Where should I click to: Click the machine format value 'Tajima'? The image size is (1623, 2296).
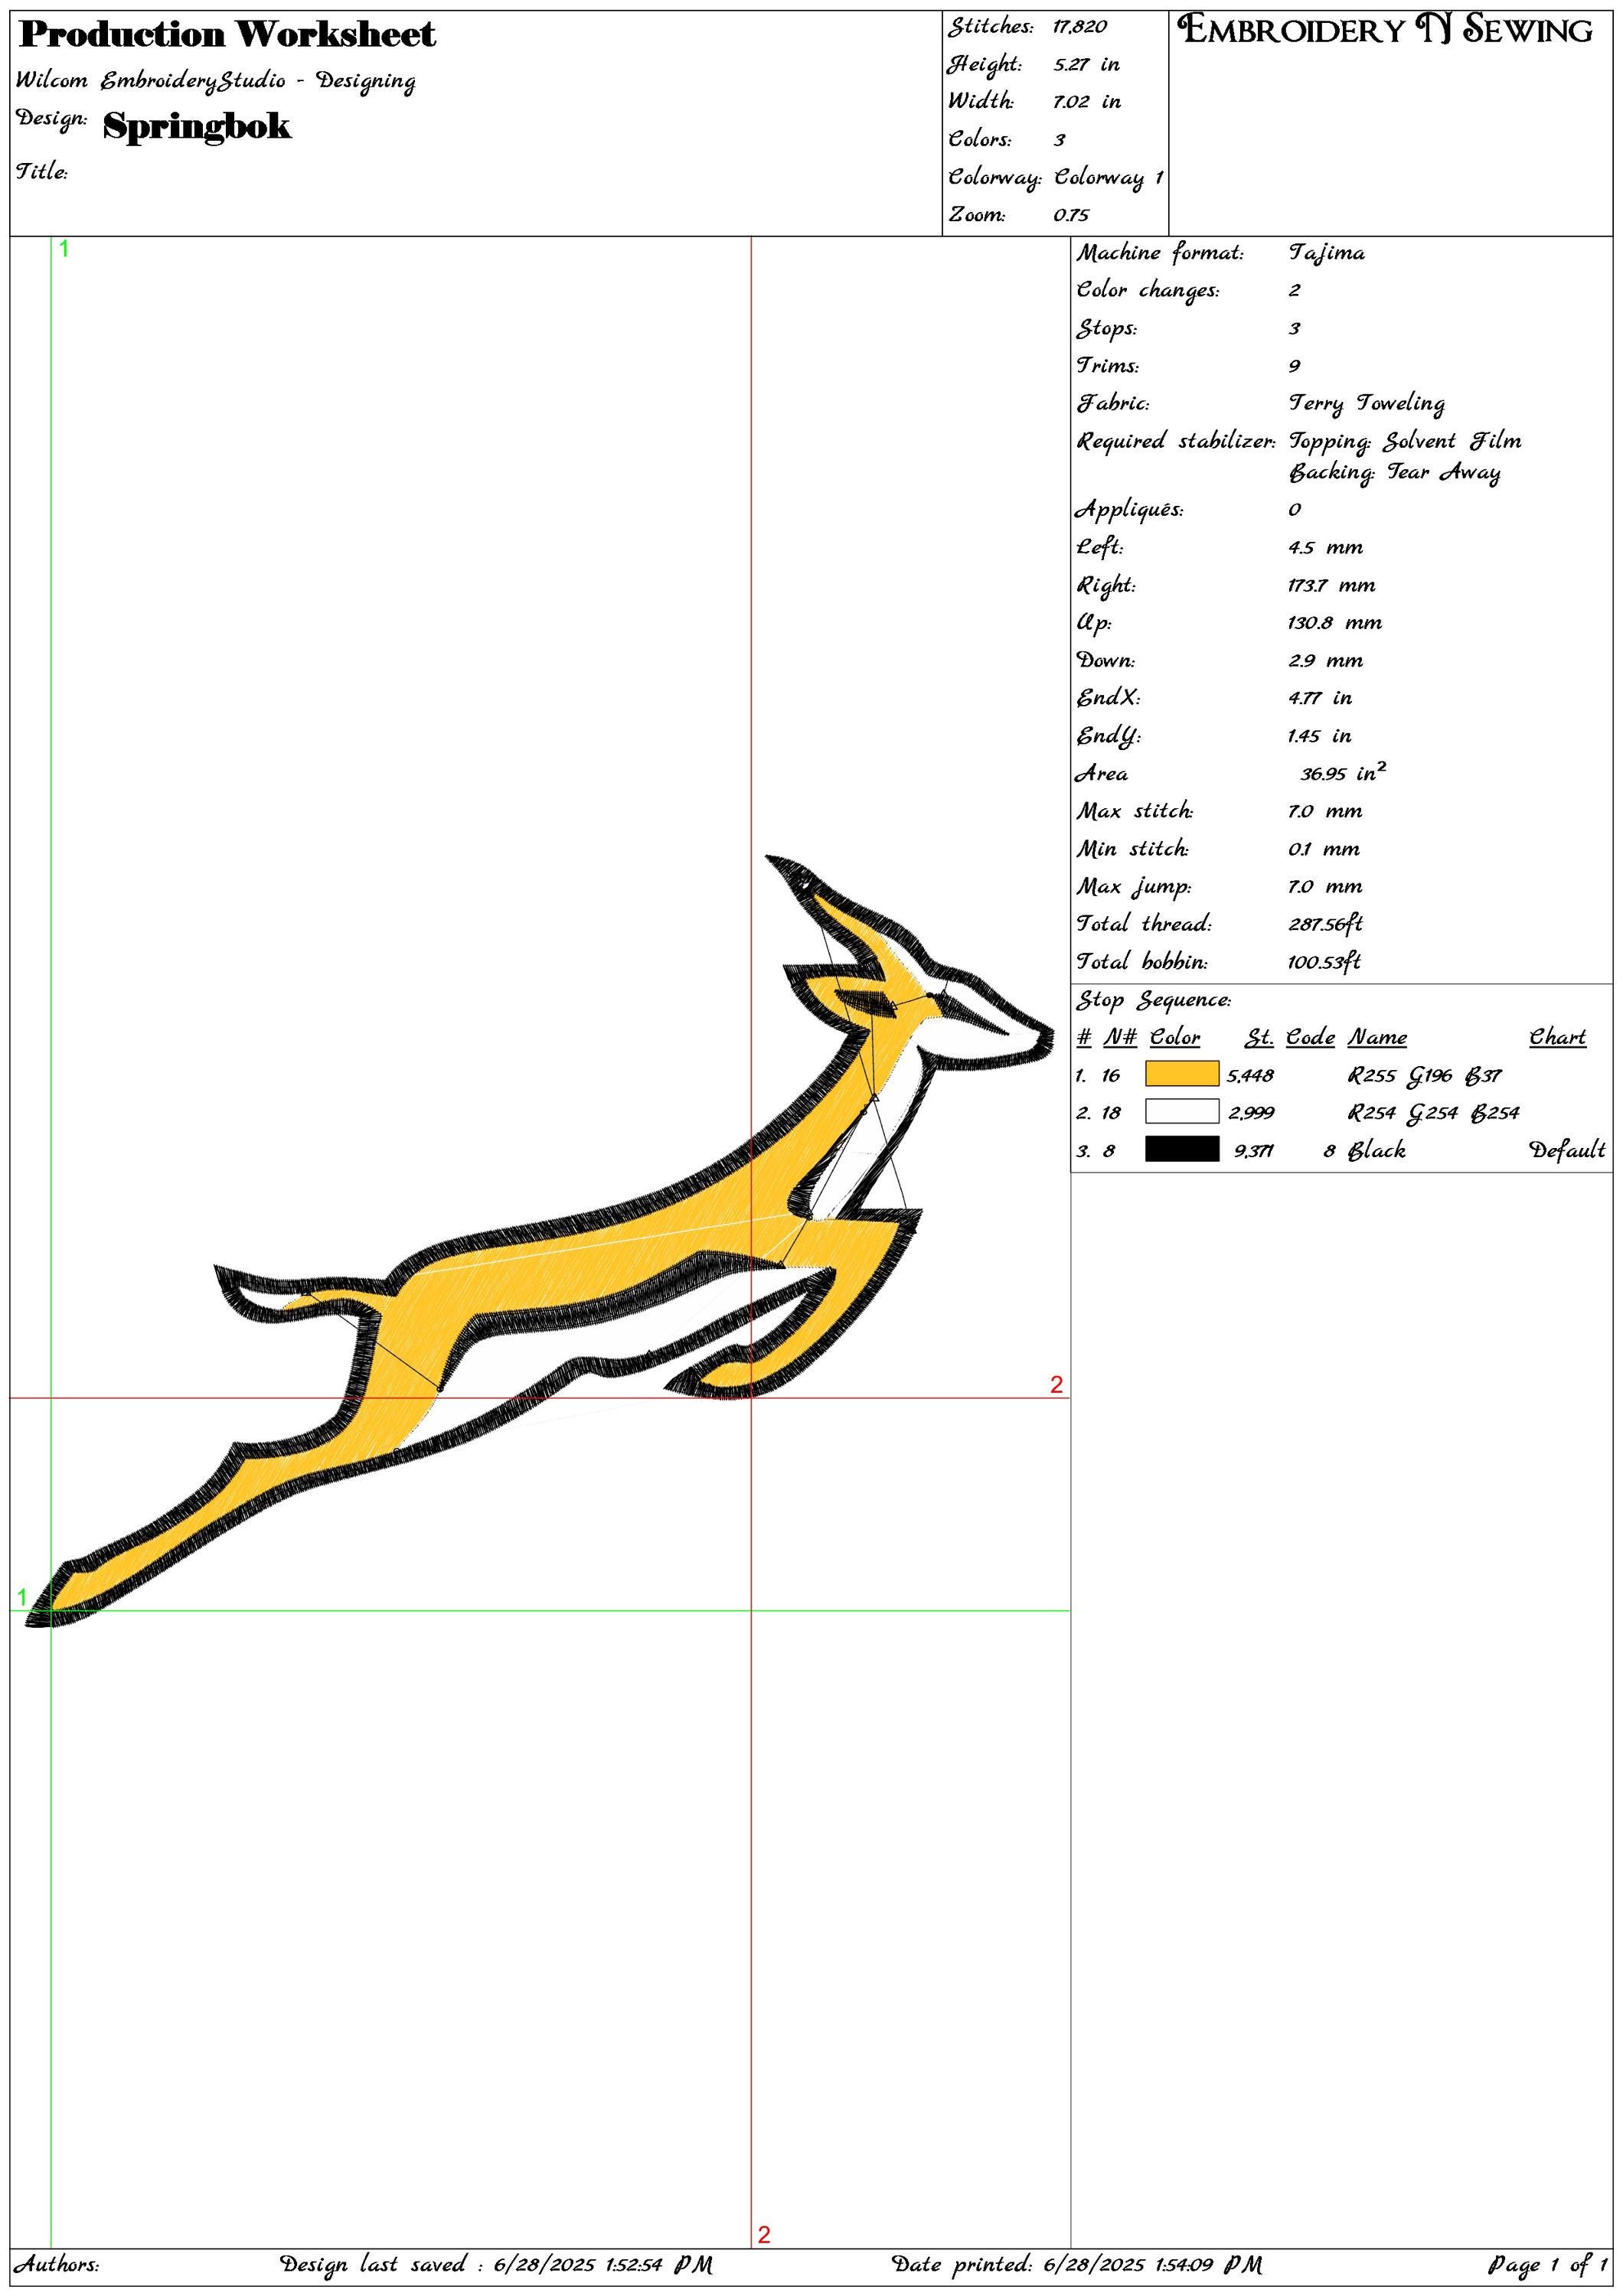[1326, 253]
